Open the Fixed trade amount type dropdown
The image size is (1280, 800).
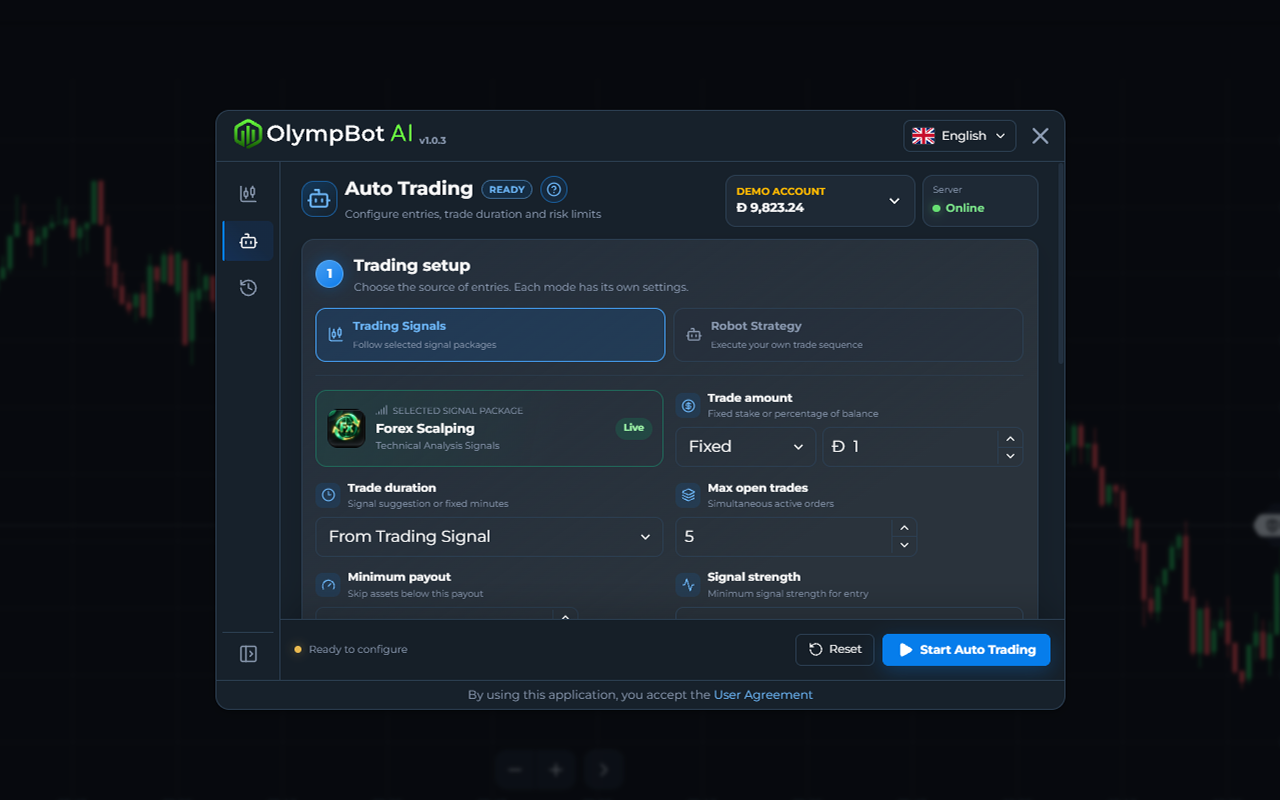tap(746, 447)
